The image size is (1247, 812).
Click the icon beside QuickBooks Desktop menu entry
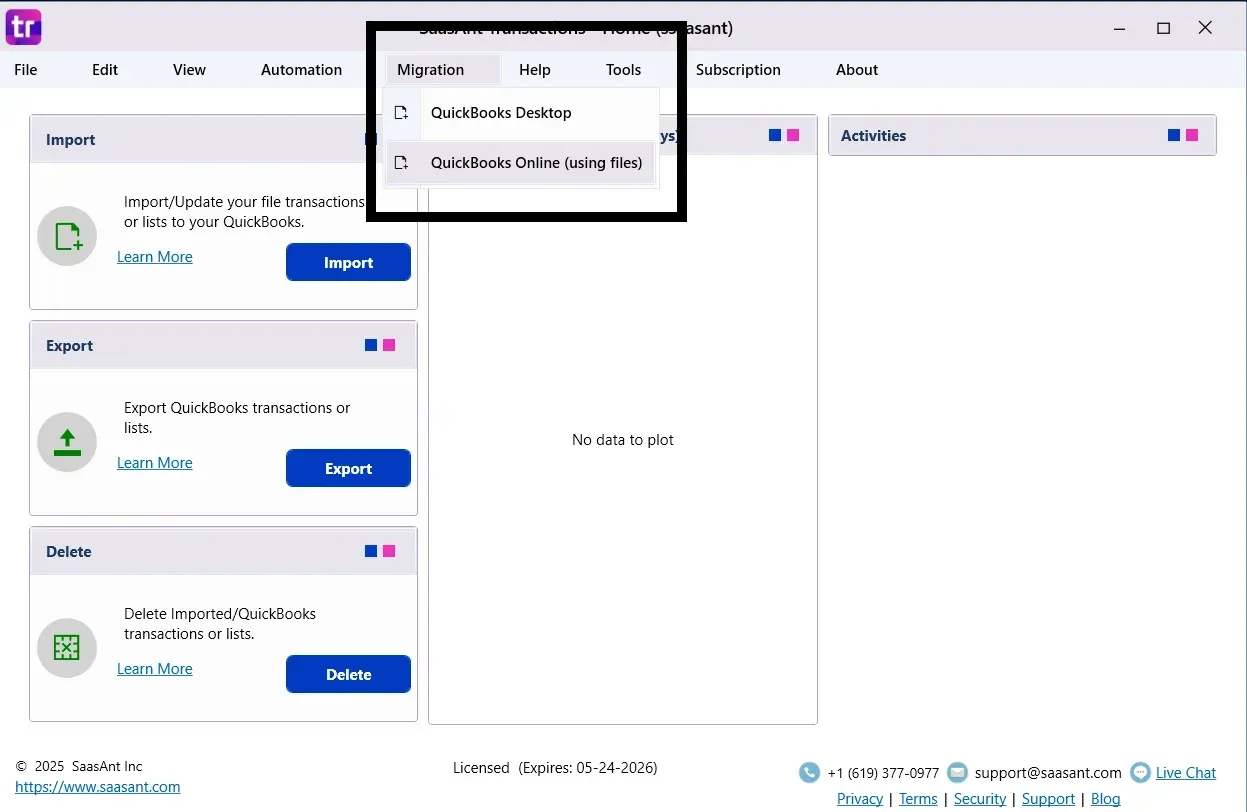(402, 113)
